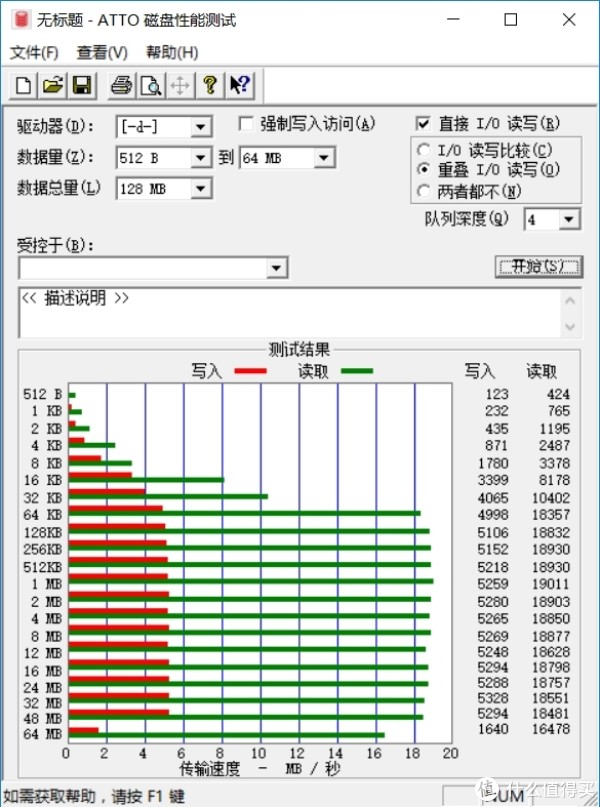Click the 512 B row label

(x=43, y=394)
